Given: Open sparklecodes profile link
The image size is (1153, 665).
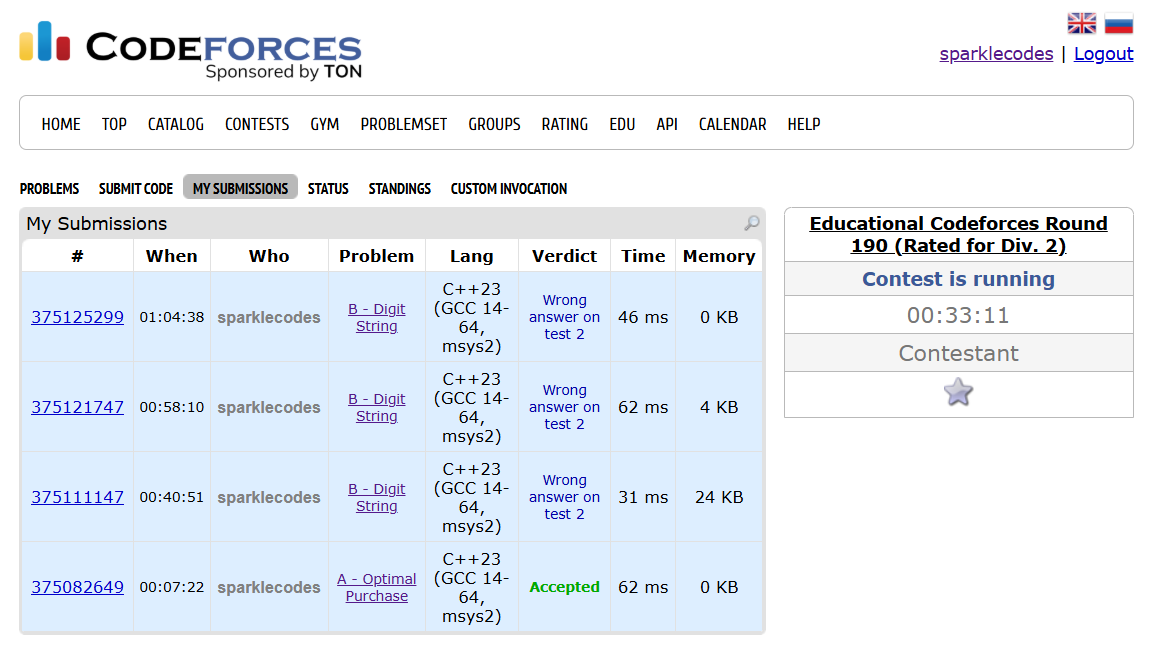Looking at the screenshot, I should pyautogui.click(x=996, y=54).
